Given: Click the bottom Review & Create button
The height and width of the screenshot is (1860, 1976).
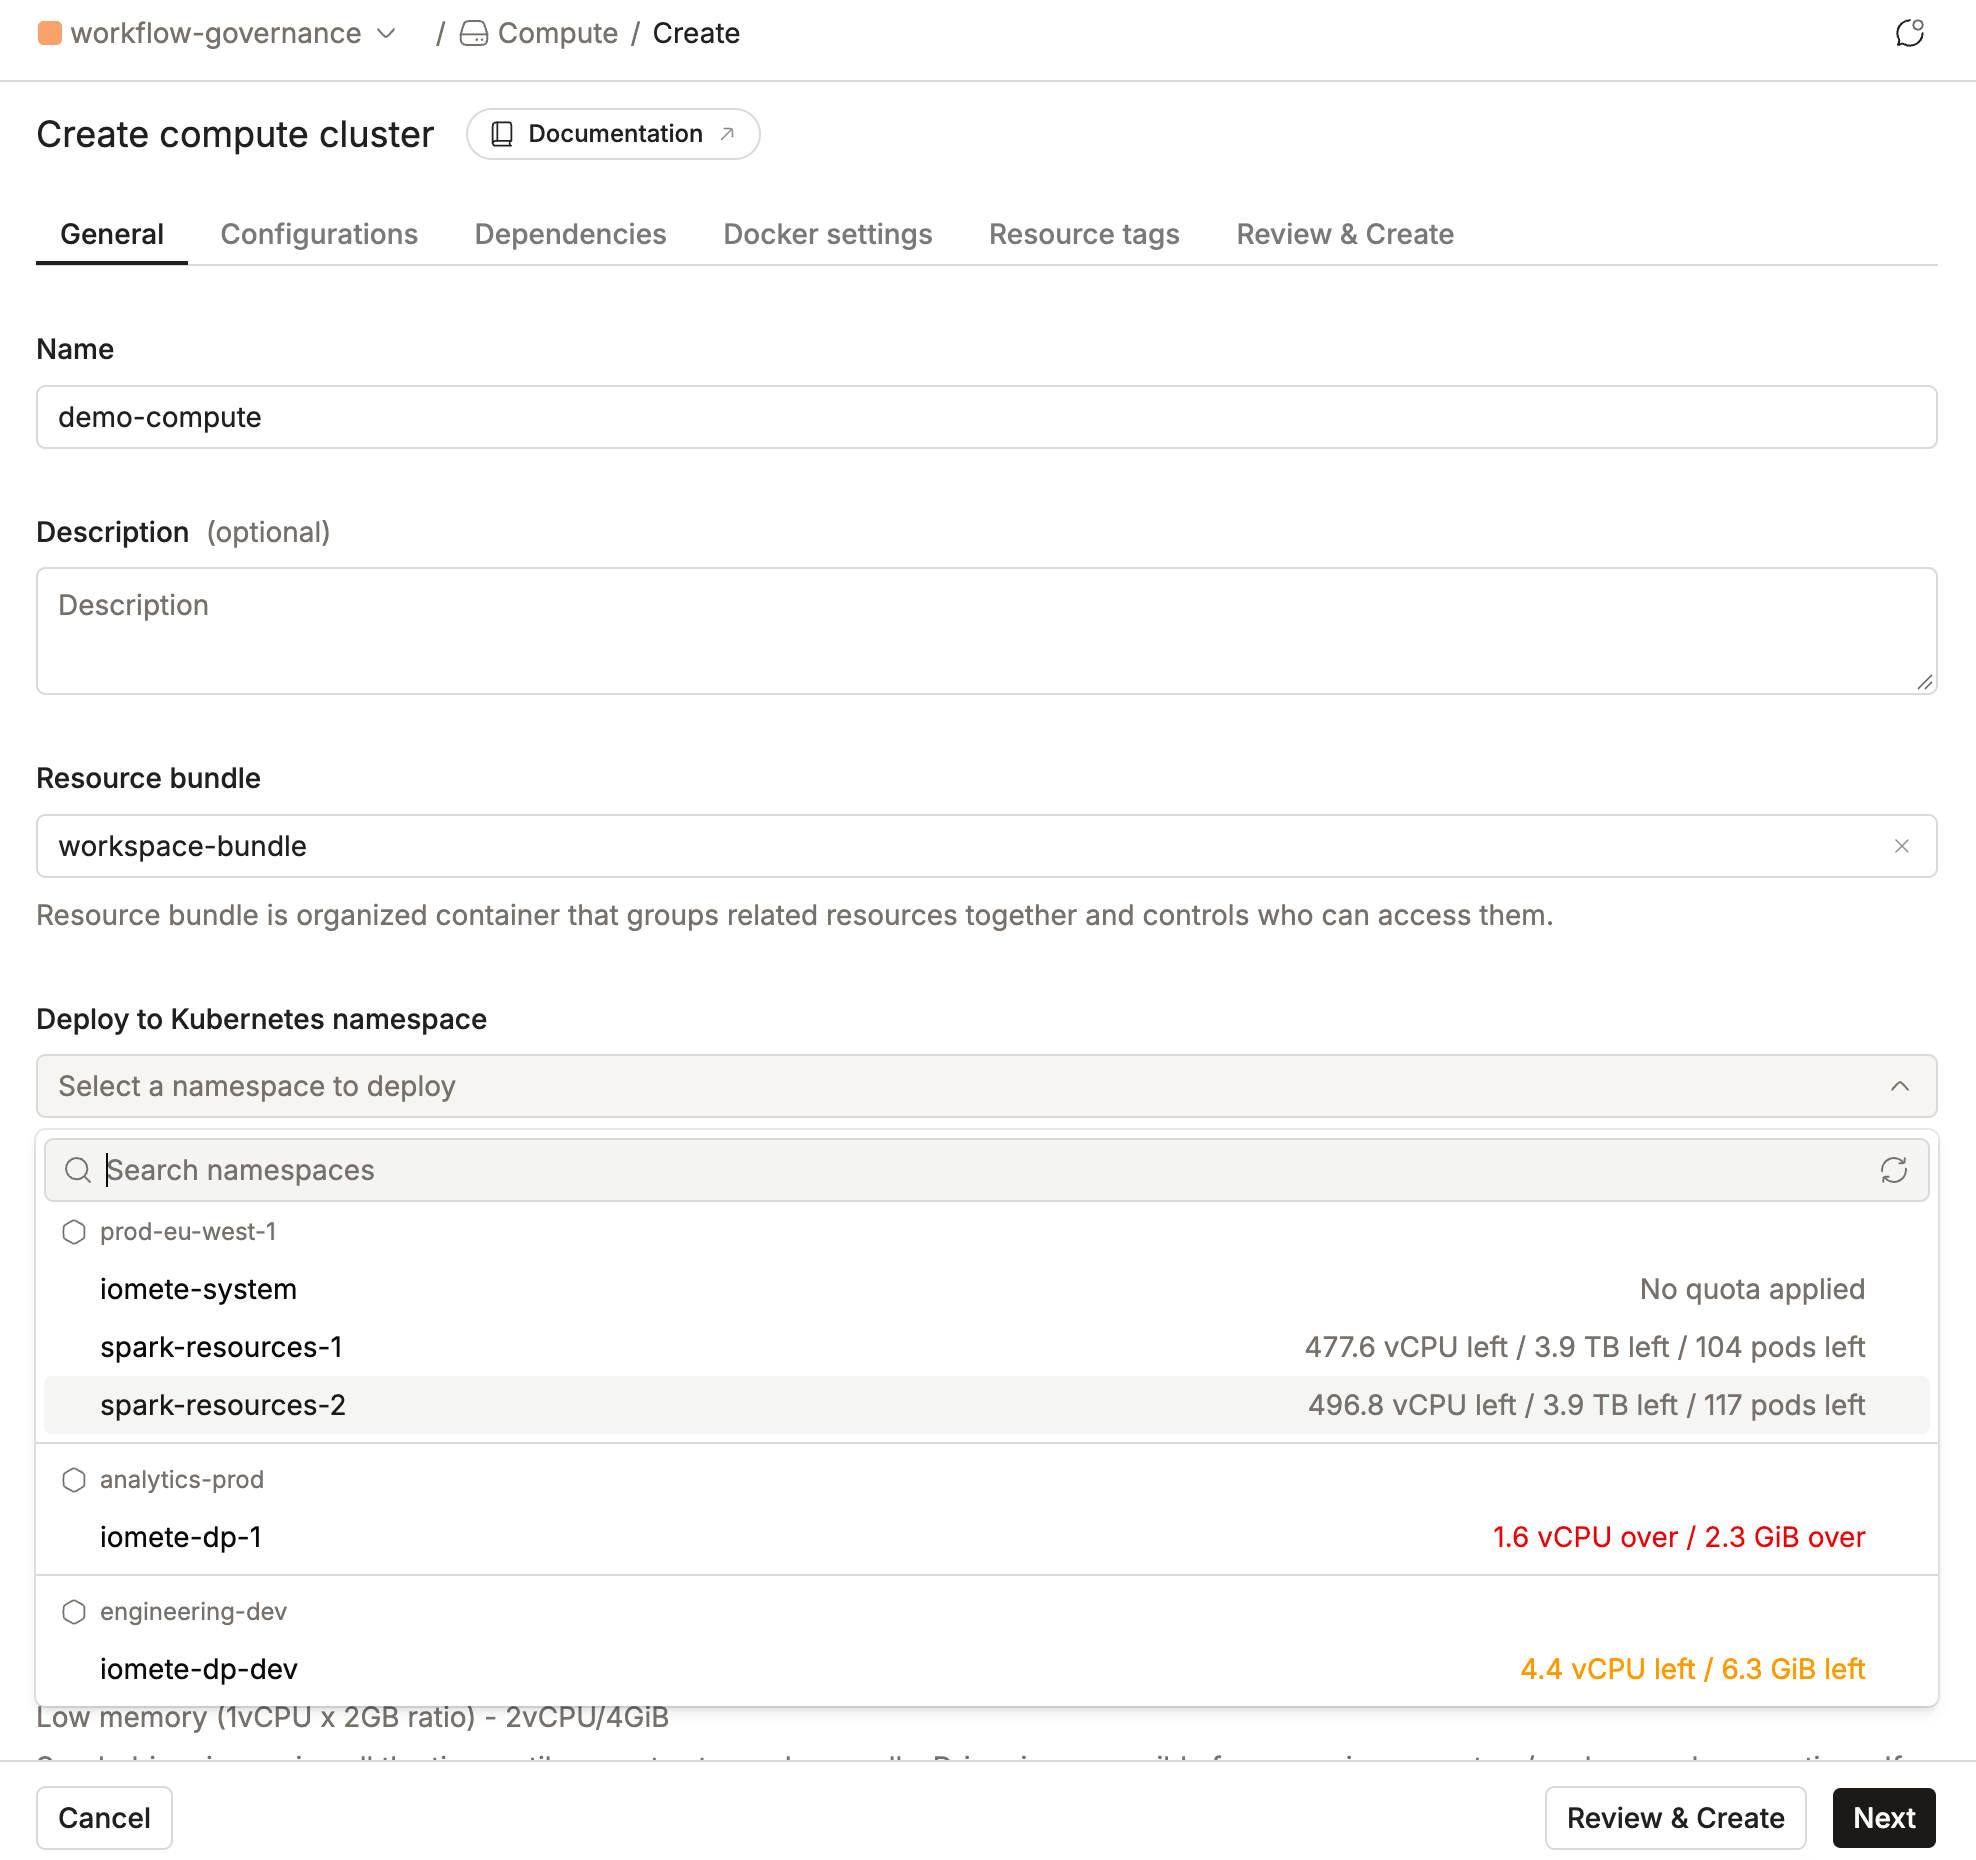Looking at the screenshot, I should click(1675, 1818).
